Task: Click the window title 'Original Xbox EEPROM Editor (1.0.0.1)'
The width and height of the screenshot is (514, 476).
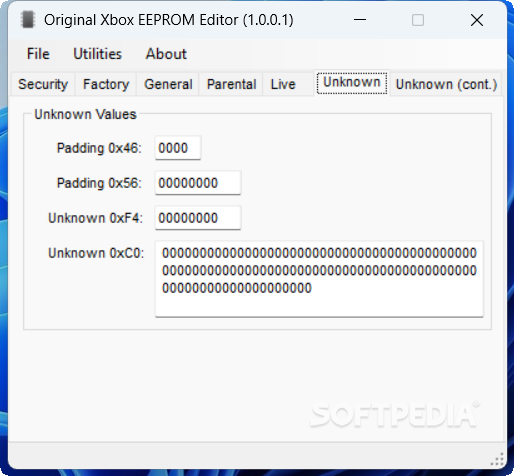Action: (x=169, y=20)
